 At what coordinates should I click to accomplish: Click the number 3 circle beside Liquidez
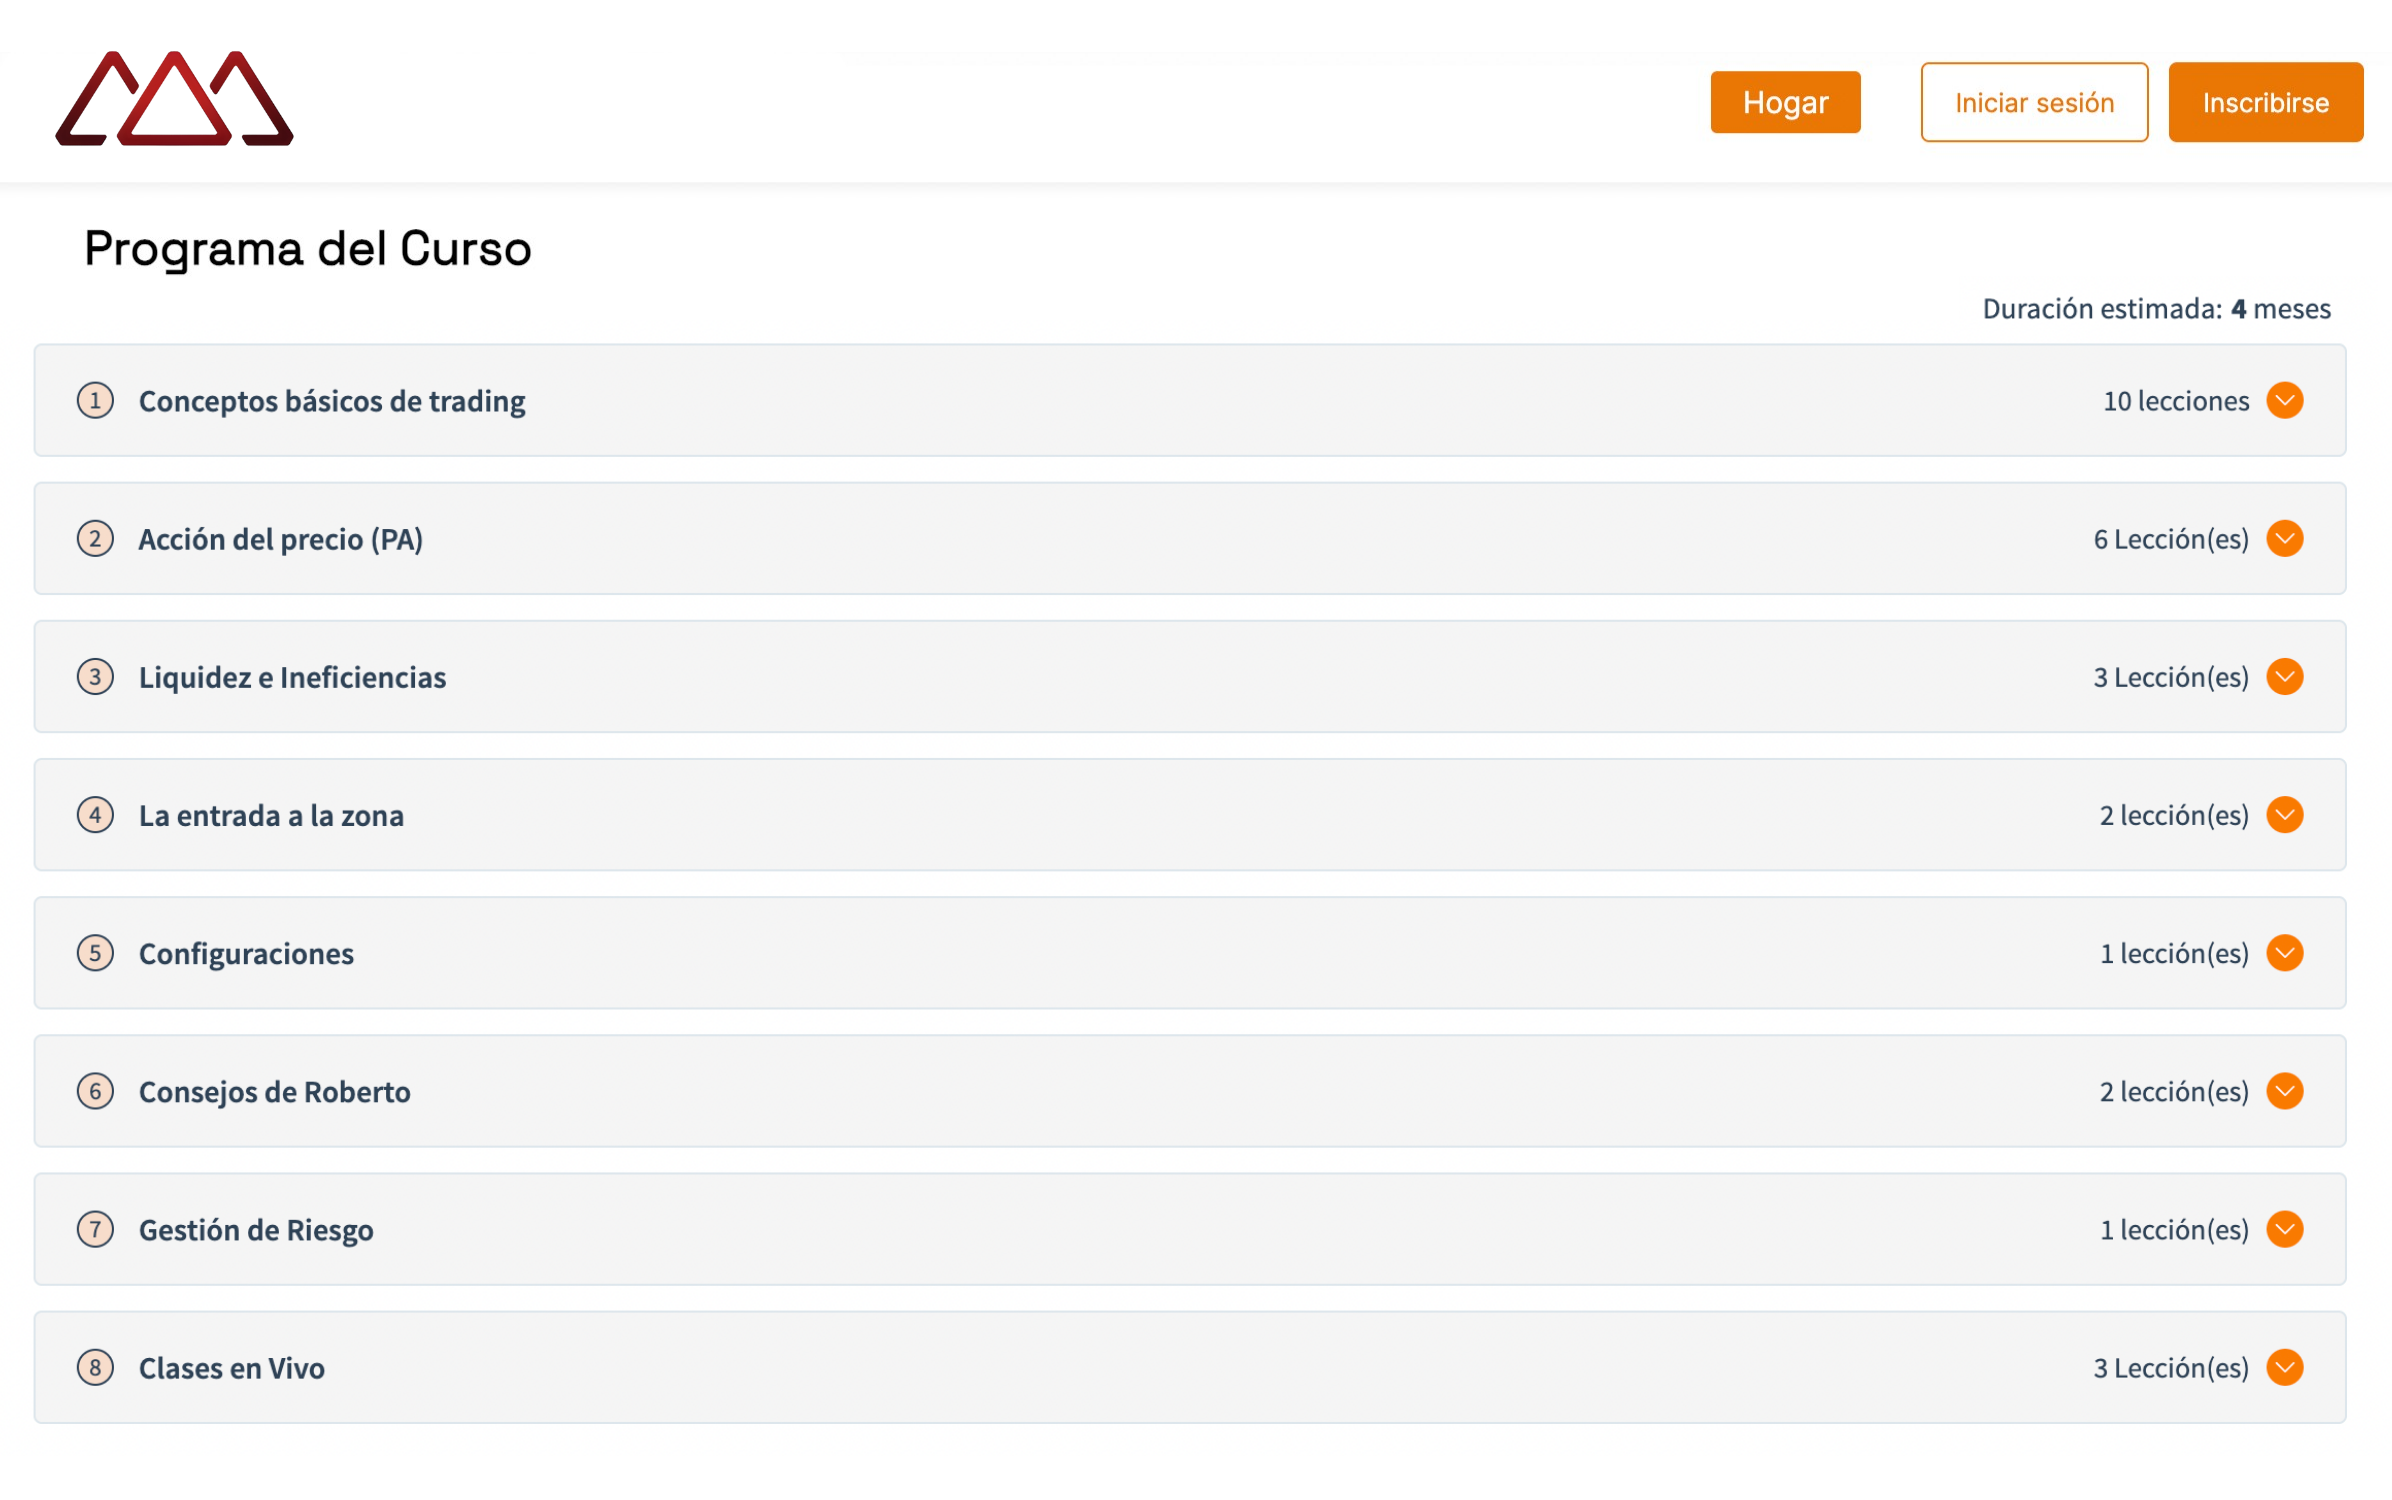[x=95, y=677]
